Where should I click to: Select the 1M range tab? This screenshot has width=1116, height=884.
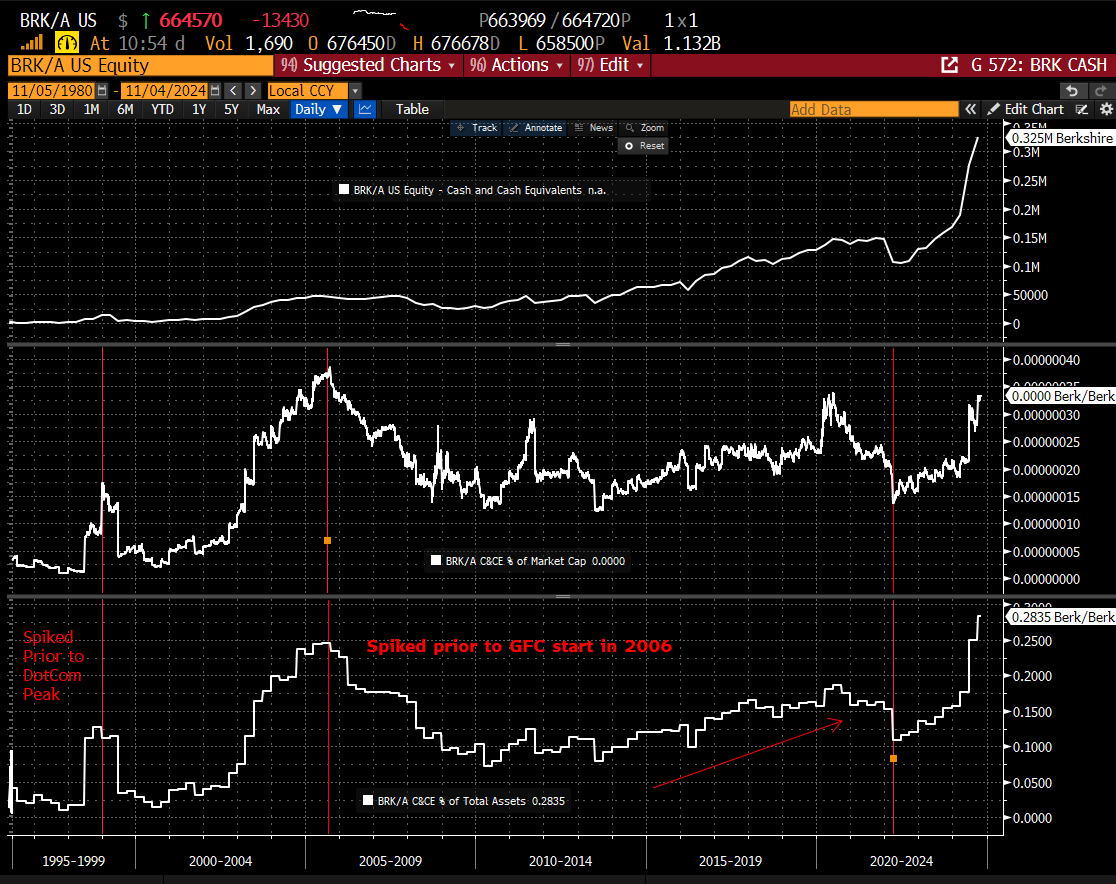[x=91, y=110]
